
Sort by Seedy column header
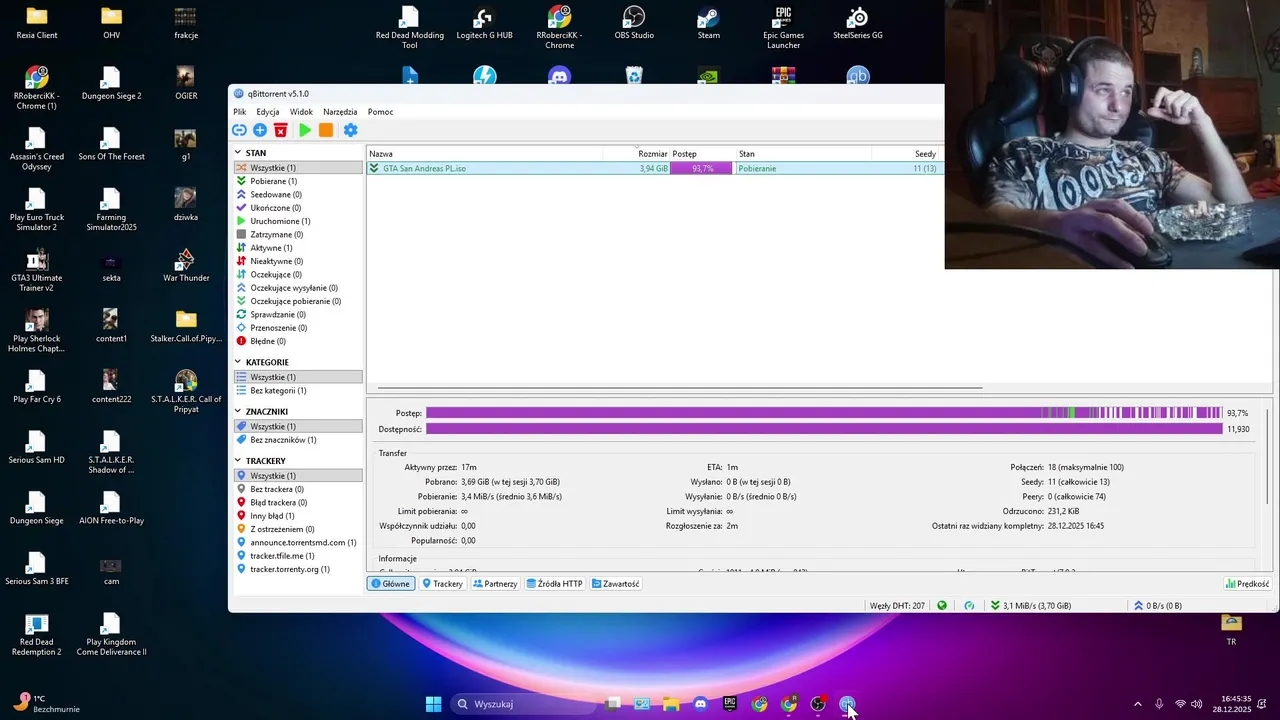pos(907,154)
